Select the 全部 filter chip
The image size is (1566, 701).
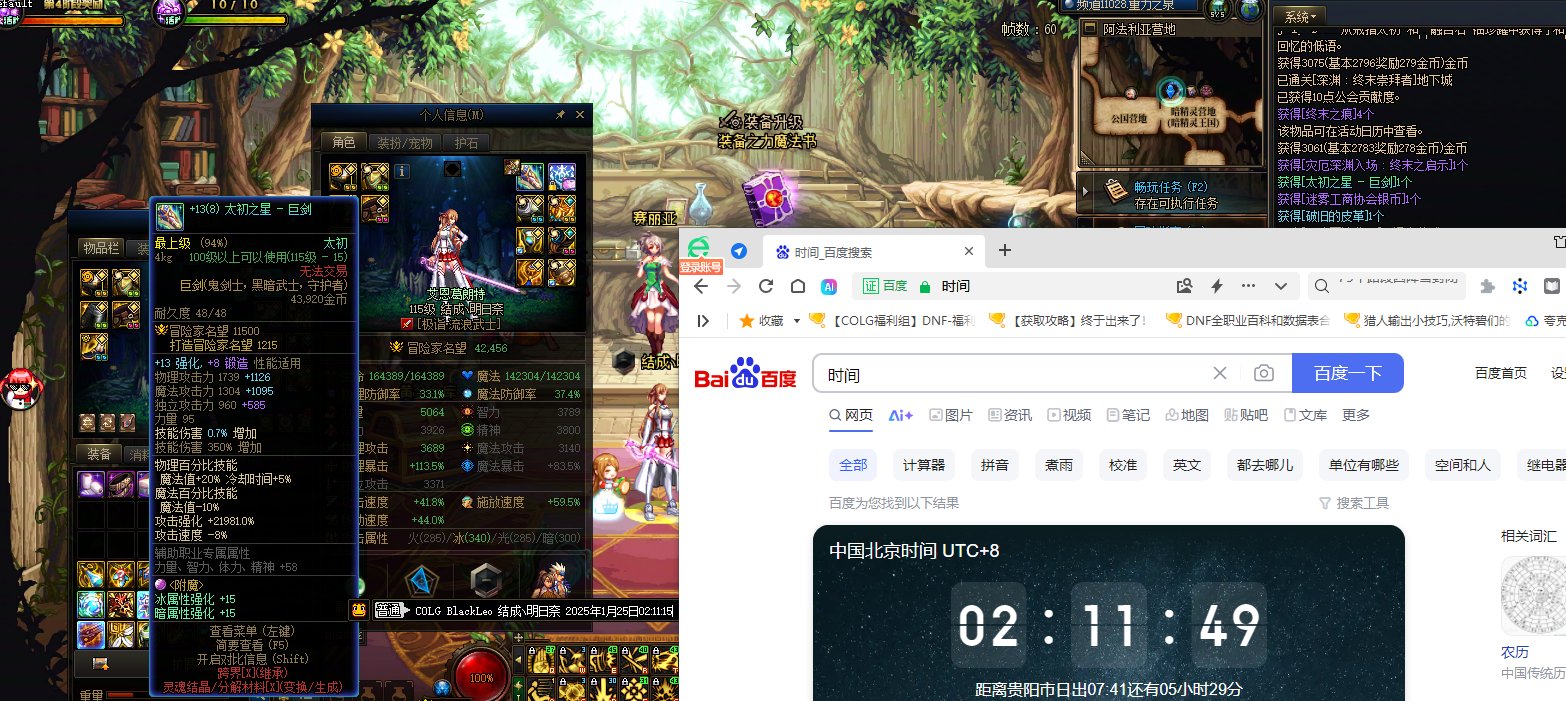[853, 465]
